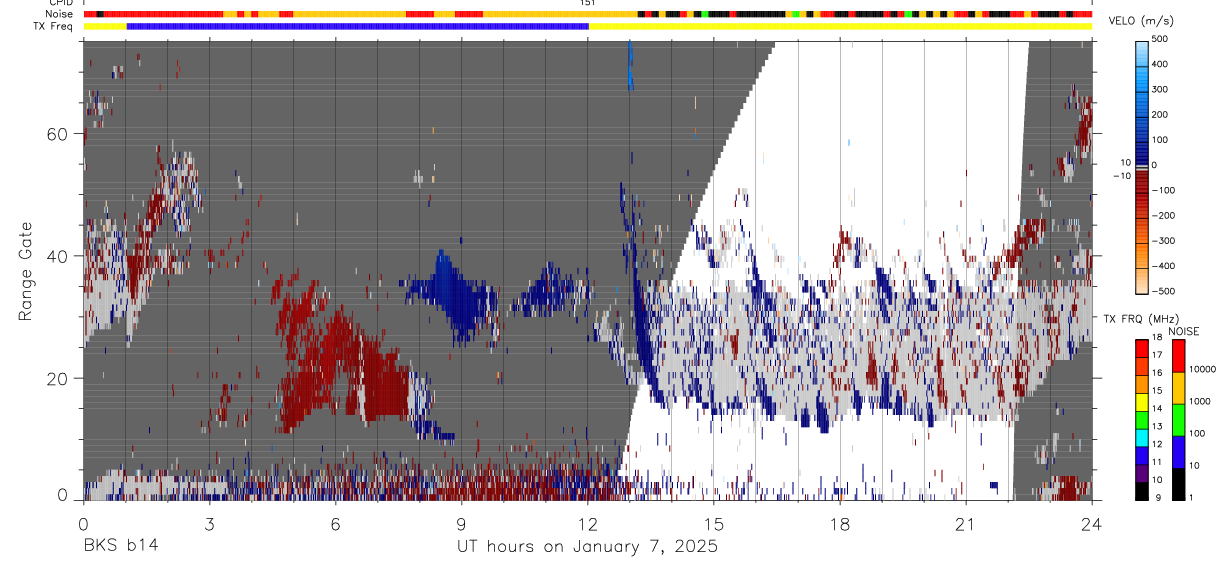Click the −100 tick on velocity colorbar
The image size is (1228, 567).
click(1162, 190)
